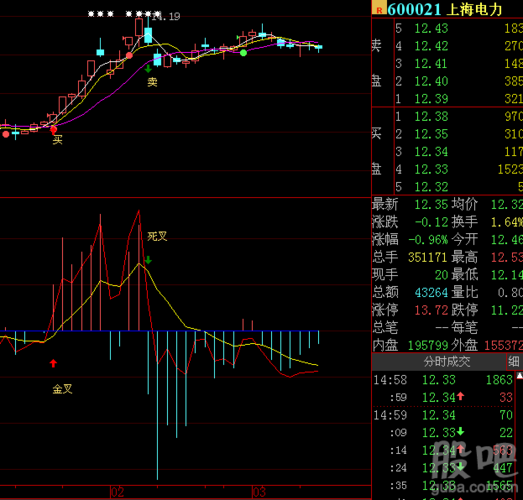Click the 03 date marker on the time axis
The image size is (523, 500).
click(259, 492)
